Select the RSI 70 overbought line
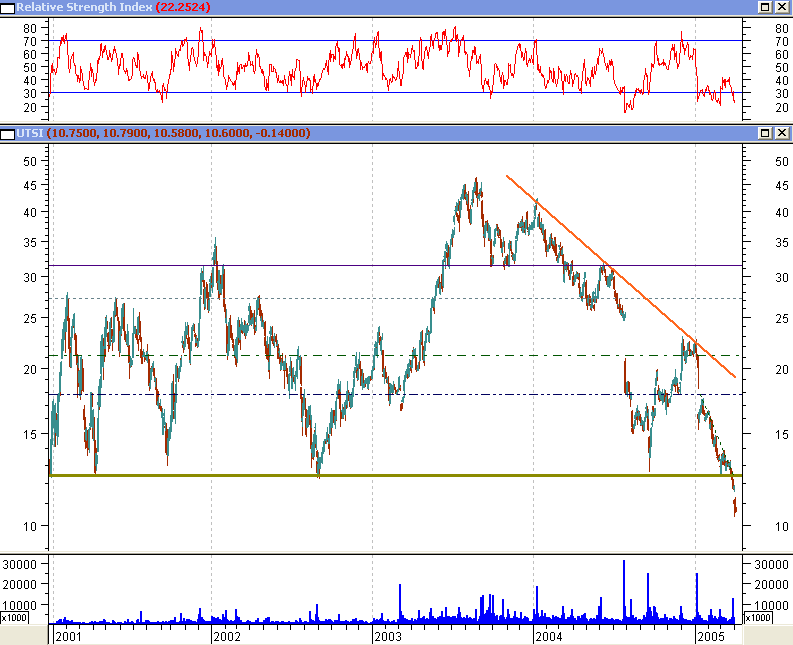The height and width of the screenshot is (645, 793). pyautogui.click(x=395, y=40)
